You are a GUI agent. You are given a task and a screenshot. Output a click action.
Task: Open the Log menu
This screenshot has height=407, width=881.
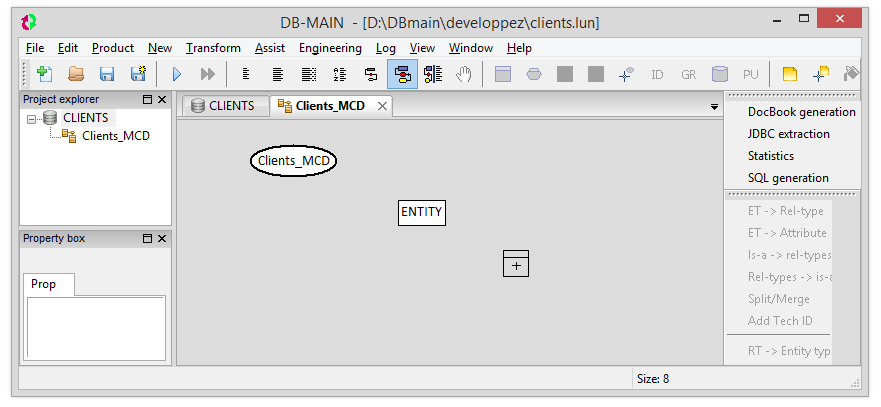click(x=386, y=48)
